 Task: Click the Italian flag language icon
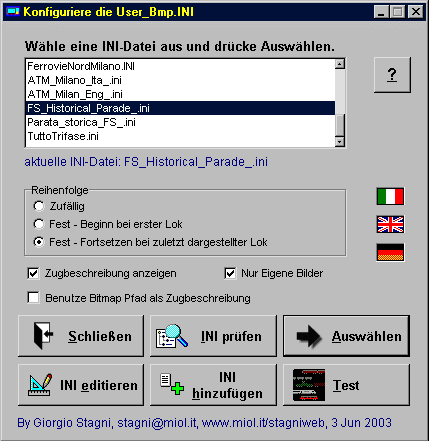(x=390, y=196)
